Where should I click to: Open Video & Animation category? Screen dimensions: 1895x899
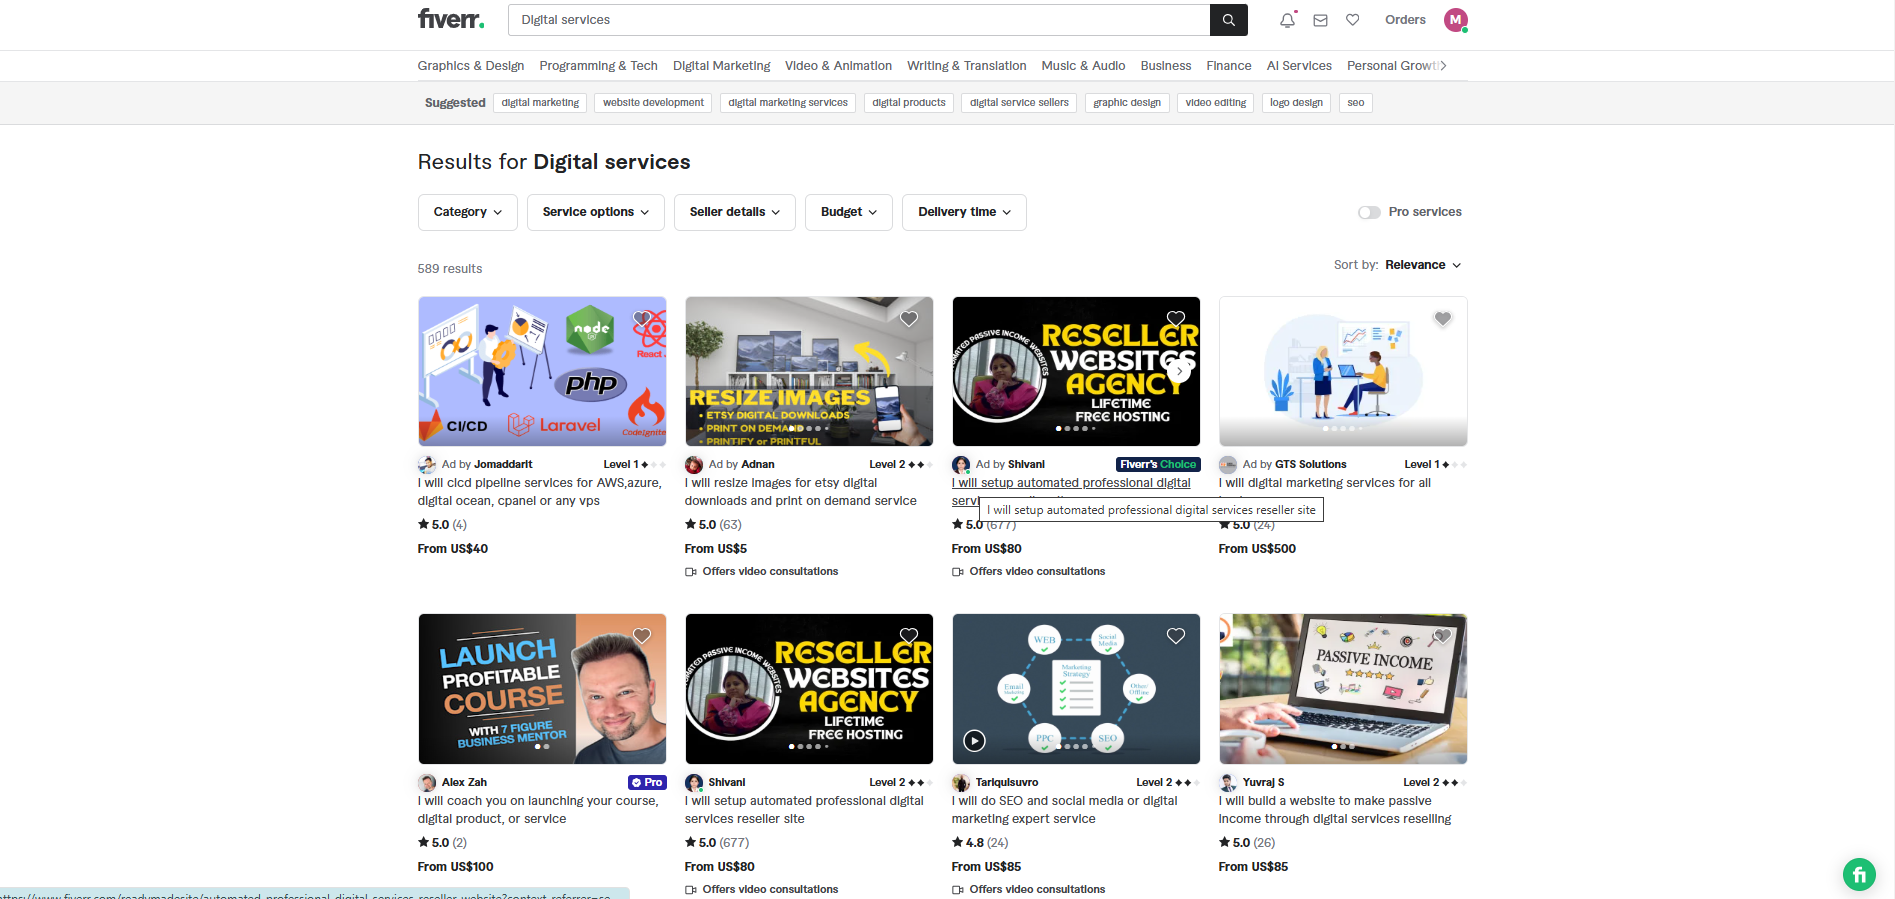point(838,66)
